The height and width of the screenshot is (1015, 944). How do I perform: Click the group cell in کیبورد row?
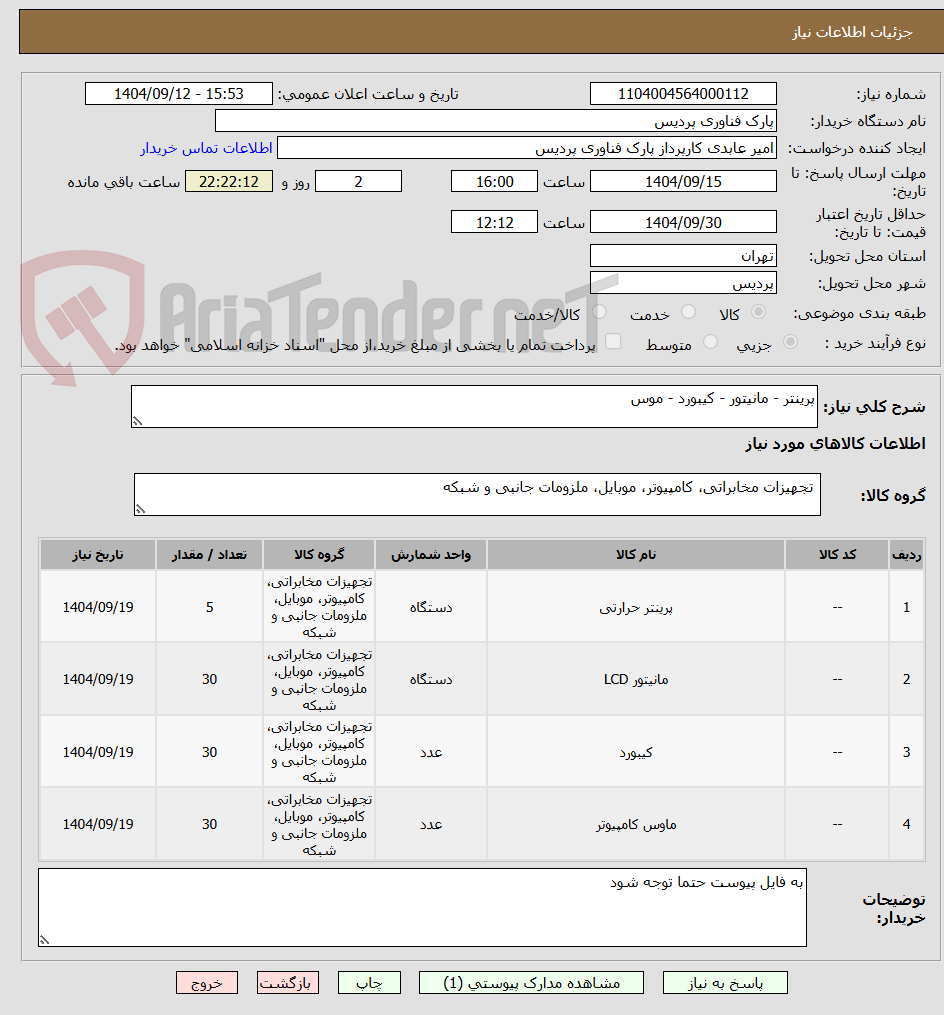click(x=319, y=752)
